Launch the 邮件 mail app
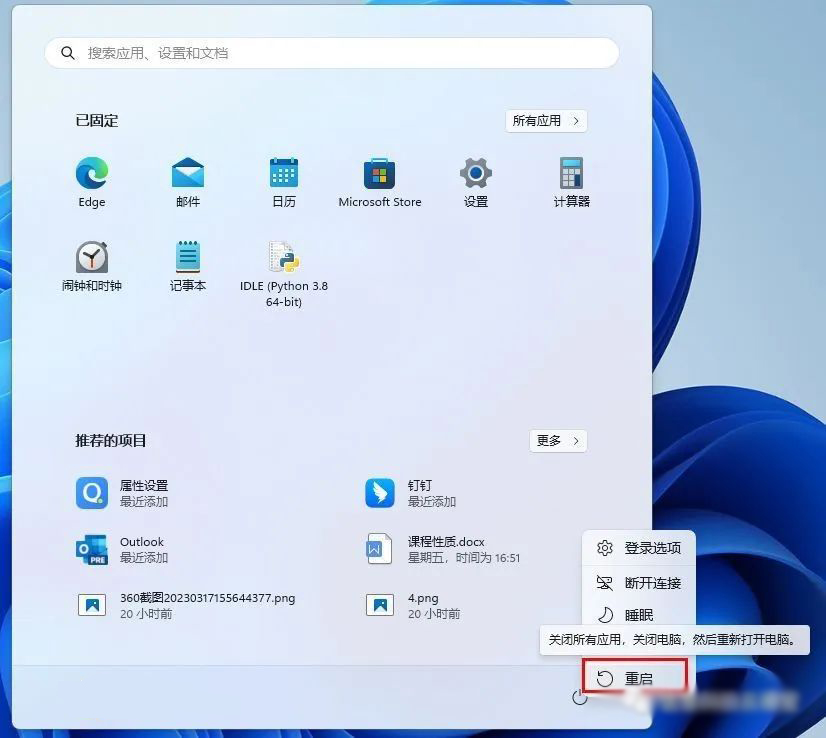The height and width of the screenshot is (738, 826). click(188, 182)
